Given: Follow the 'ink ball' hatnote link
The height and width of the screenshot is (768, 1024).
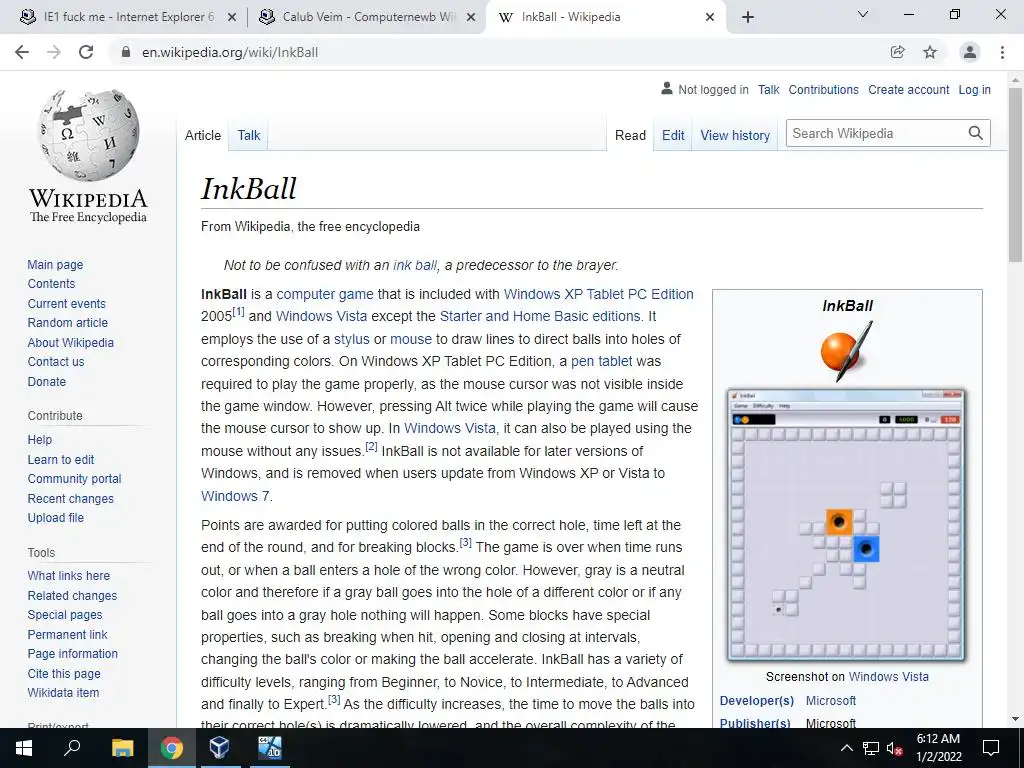Looking at the screenshot, I should 415,265.
